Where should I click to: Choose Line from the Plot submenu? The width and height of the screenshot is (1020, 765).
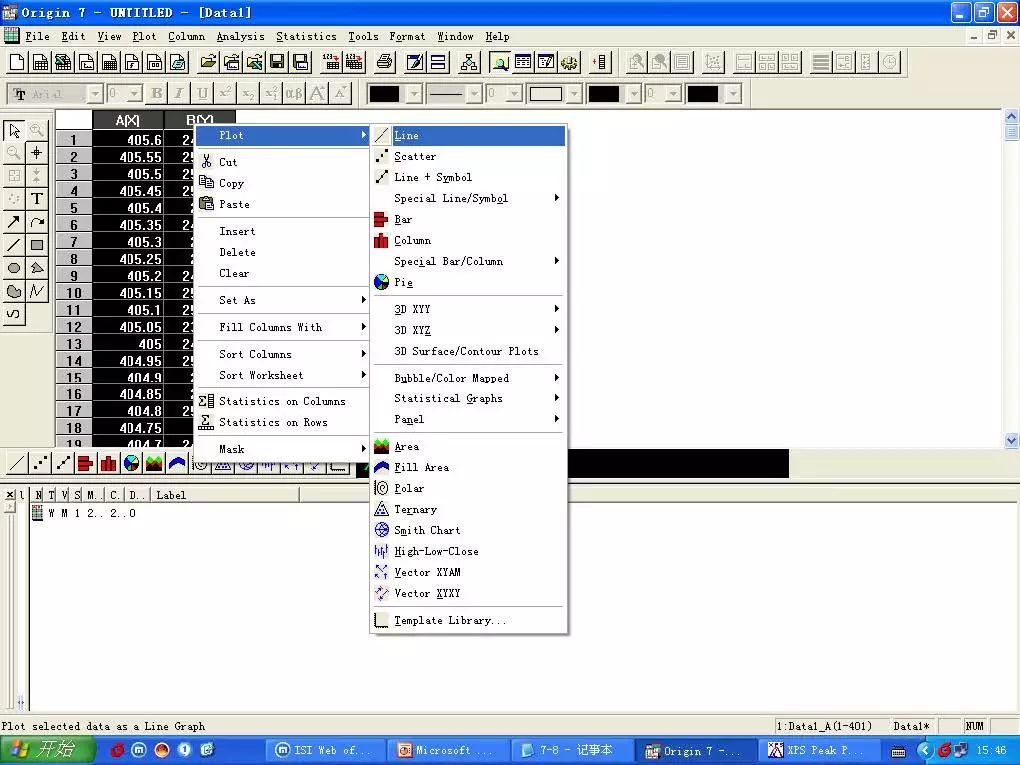click(x=468, y=135)
